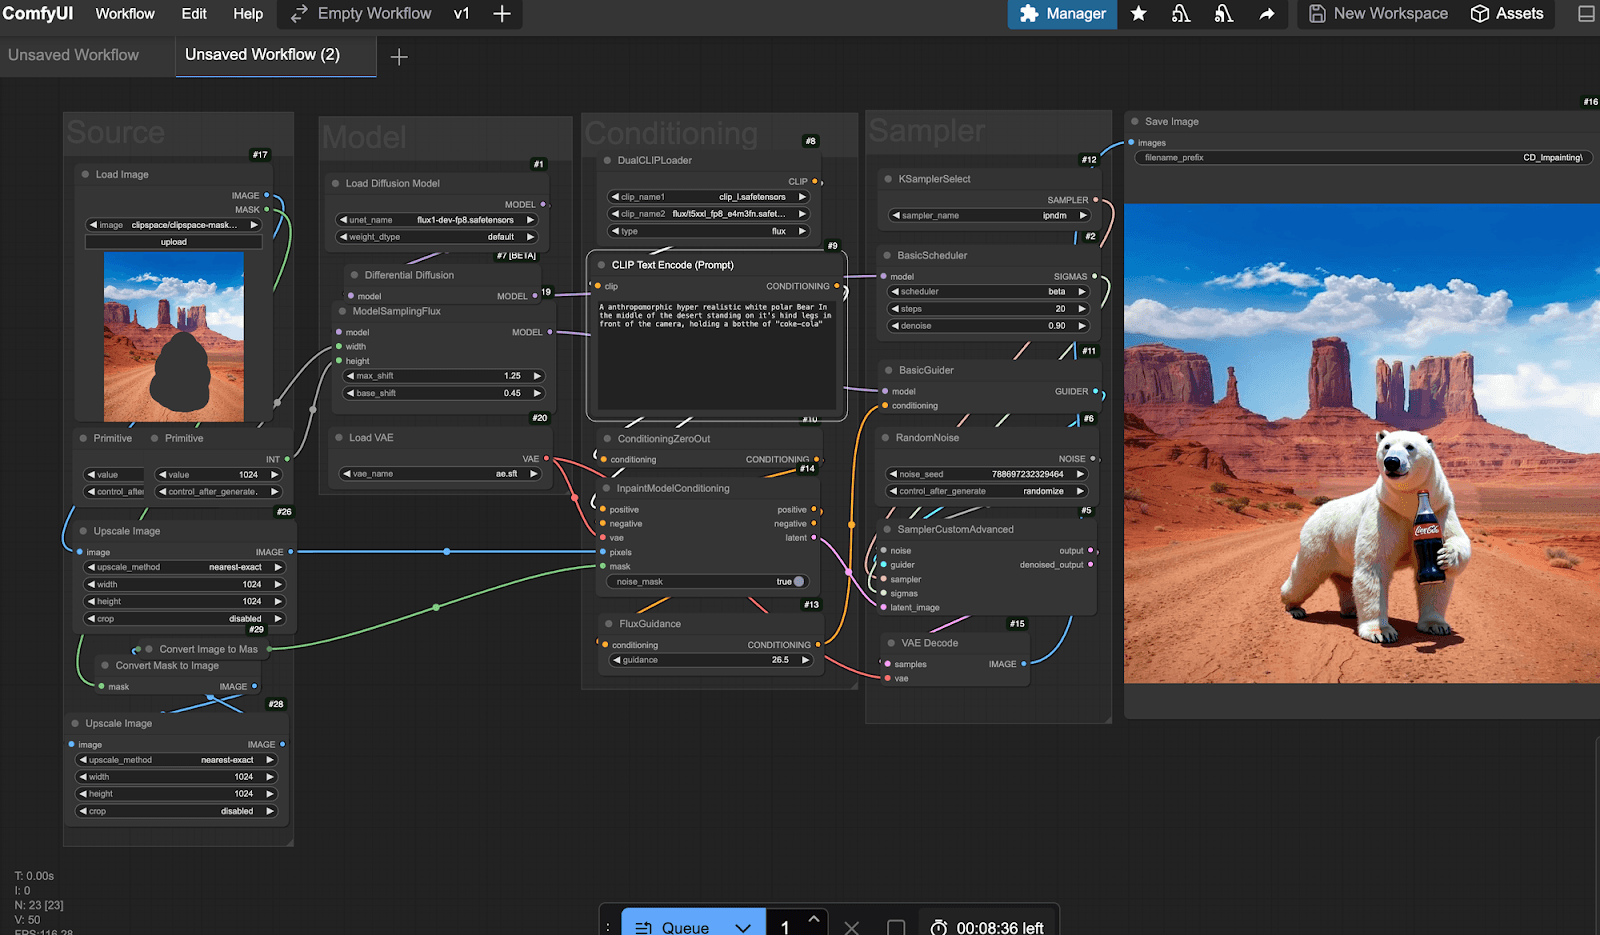Click the denoise 0.90 value slider
Viewport: 1600px width, 935px height.
pyautogui.click(x=989, y=325)
